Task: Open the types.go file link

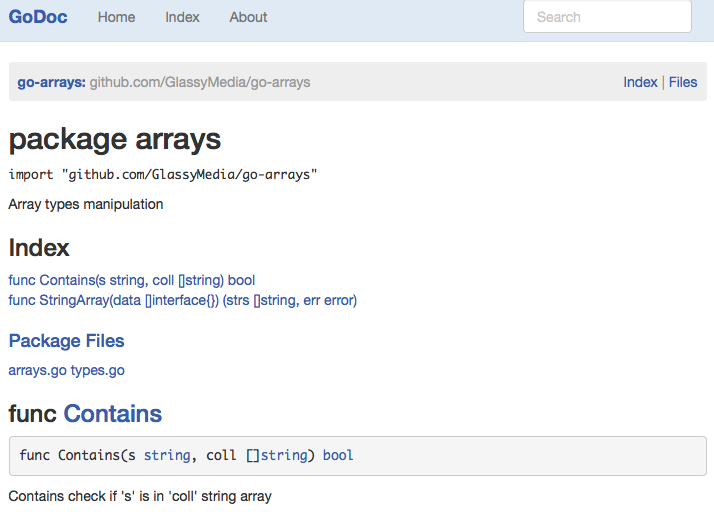Action: (x=97, y=371)
